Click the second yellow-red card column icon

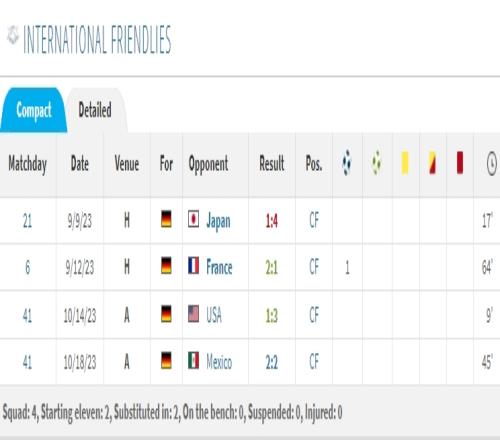point(432,163)
